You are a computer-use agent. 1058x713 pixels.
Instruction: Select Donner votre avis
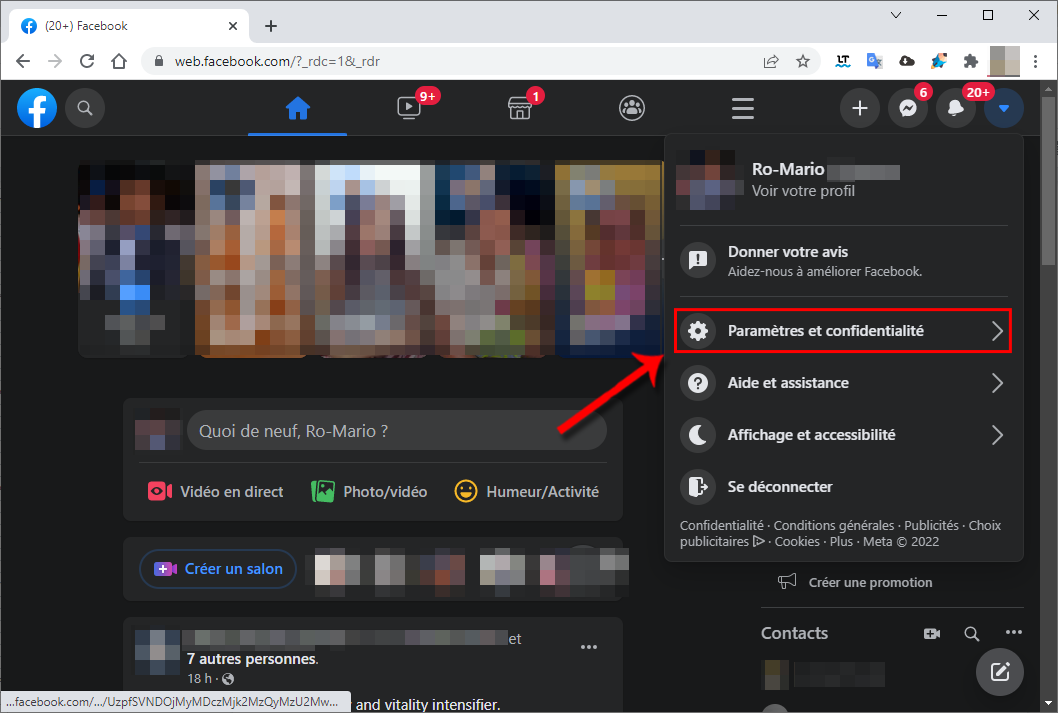pos(843,261)
